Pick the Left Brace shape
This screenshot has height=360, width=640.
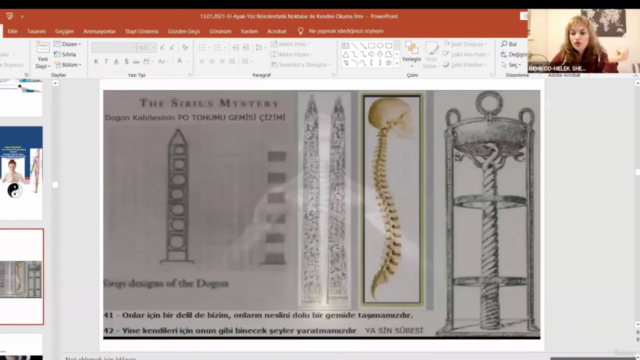click(371, 63)
